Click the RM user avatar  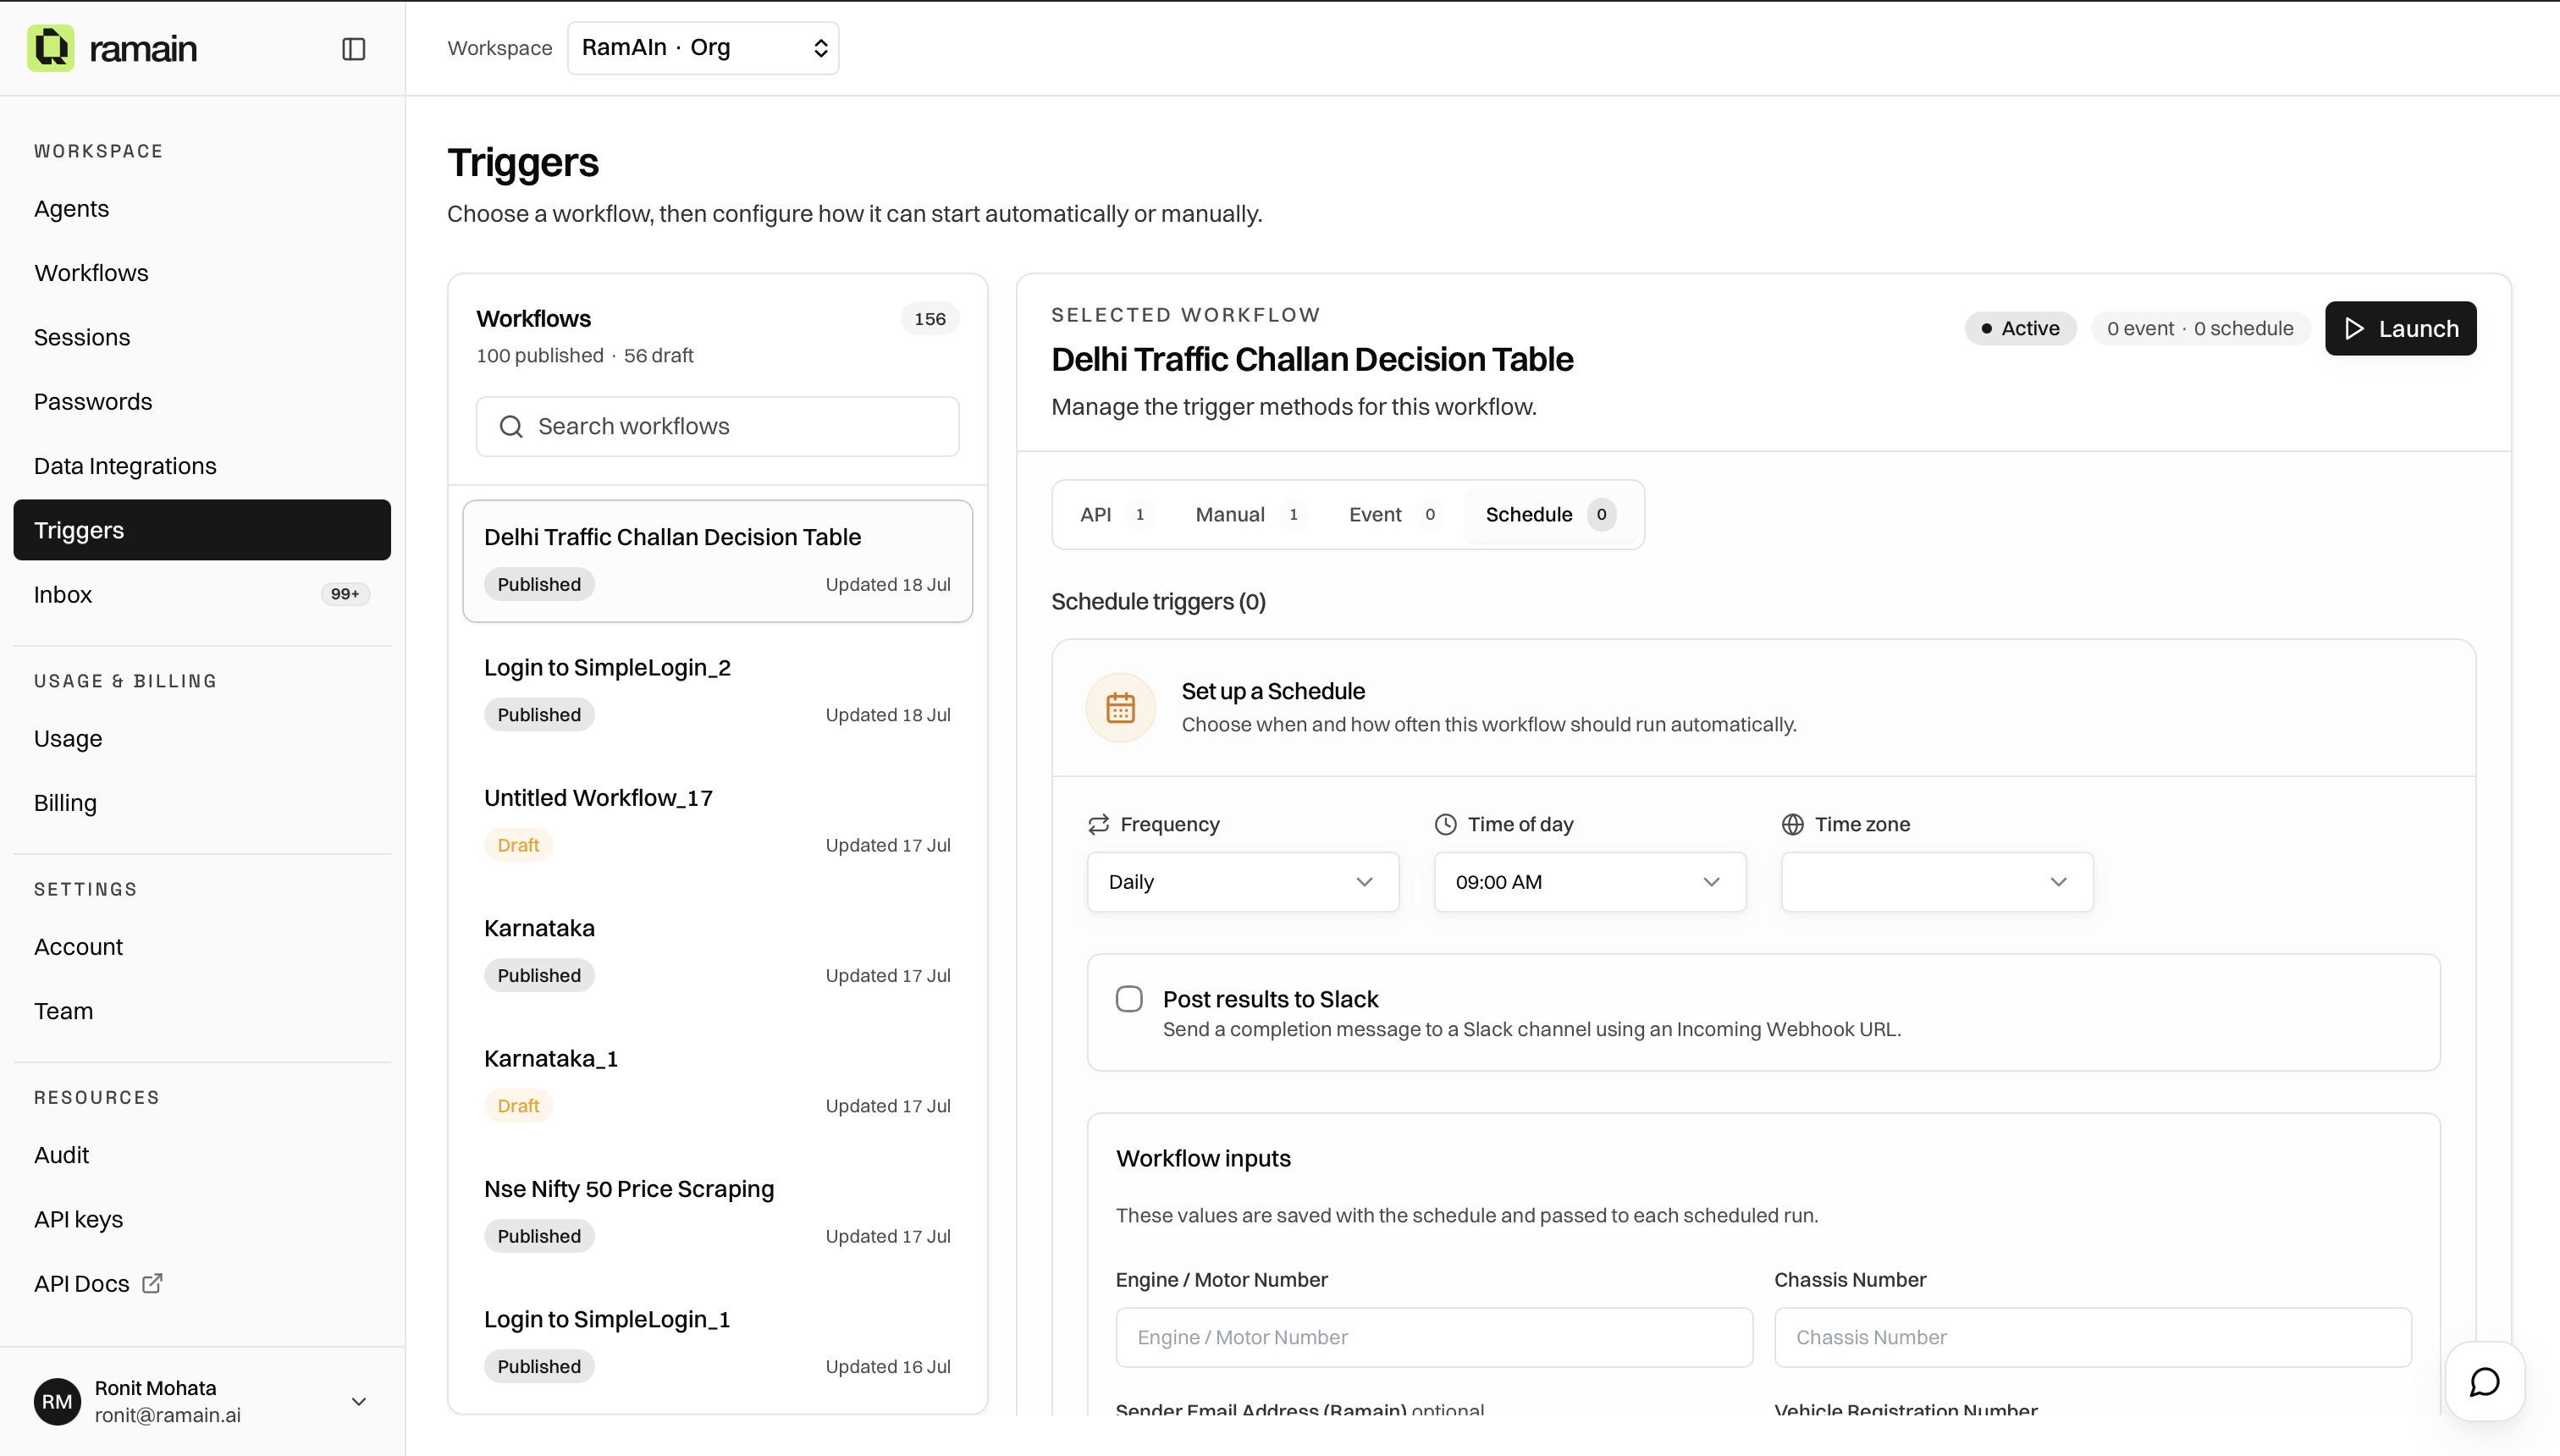(57, 1401)
